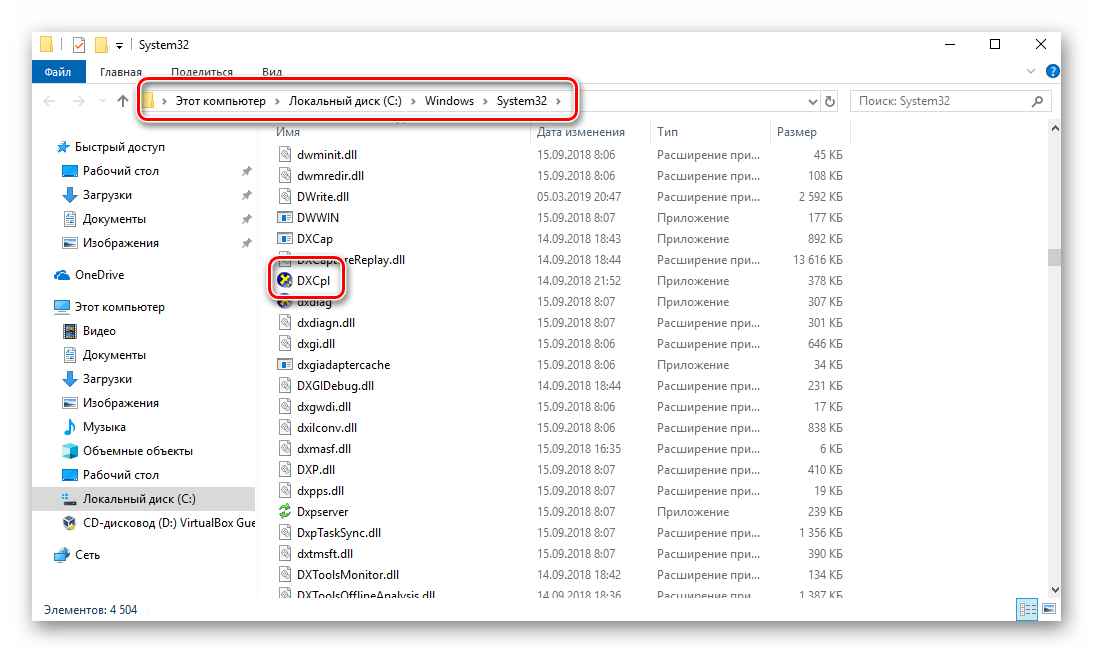The height and width of the screenshot is (653, 1093).
Task: Switch to large icons view mode
Action: 1050,608
